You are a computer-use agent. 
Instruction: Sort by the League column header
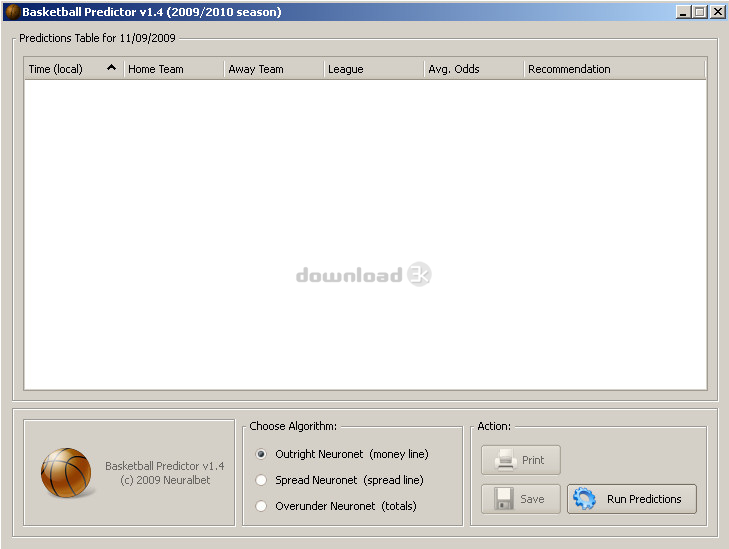pyautogui.click(x=373, y=69)
